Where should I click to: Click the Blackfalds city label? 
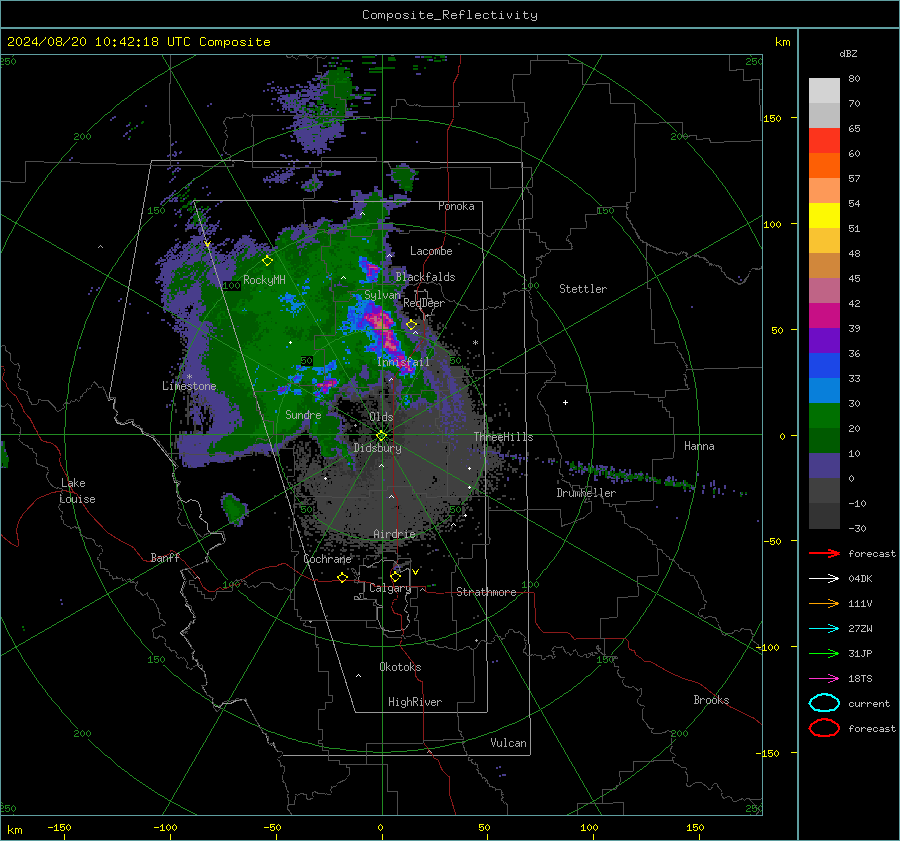[x=425, y=277]
